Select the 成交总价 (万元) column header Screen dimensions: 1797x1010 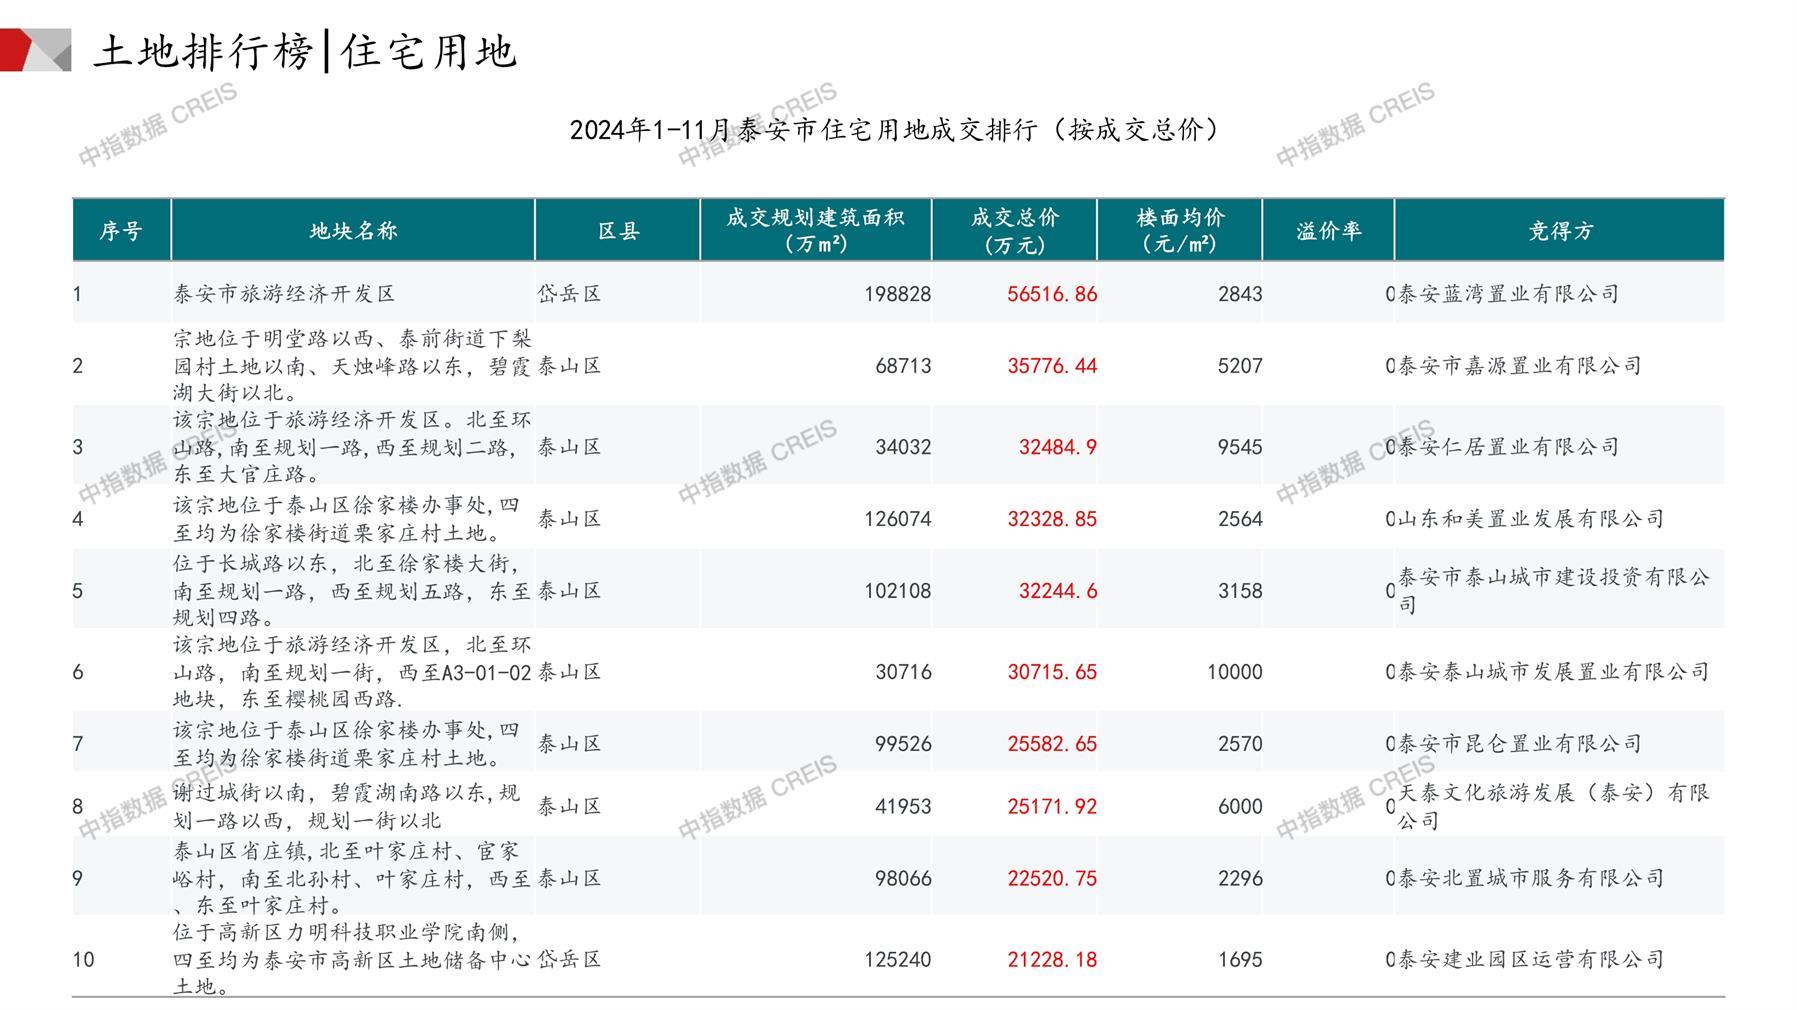coord(1014,231)
